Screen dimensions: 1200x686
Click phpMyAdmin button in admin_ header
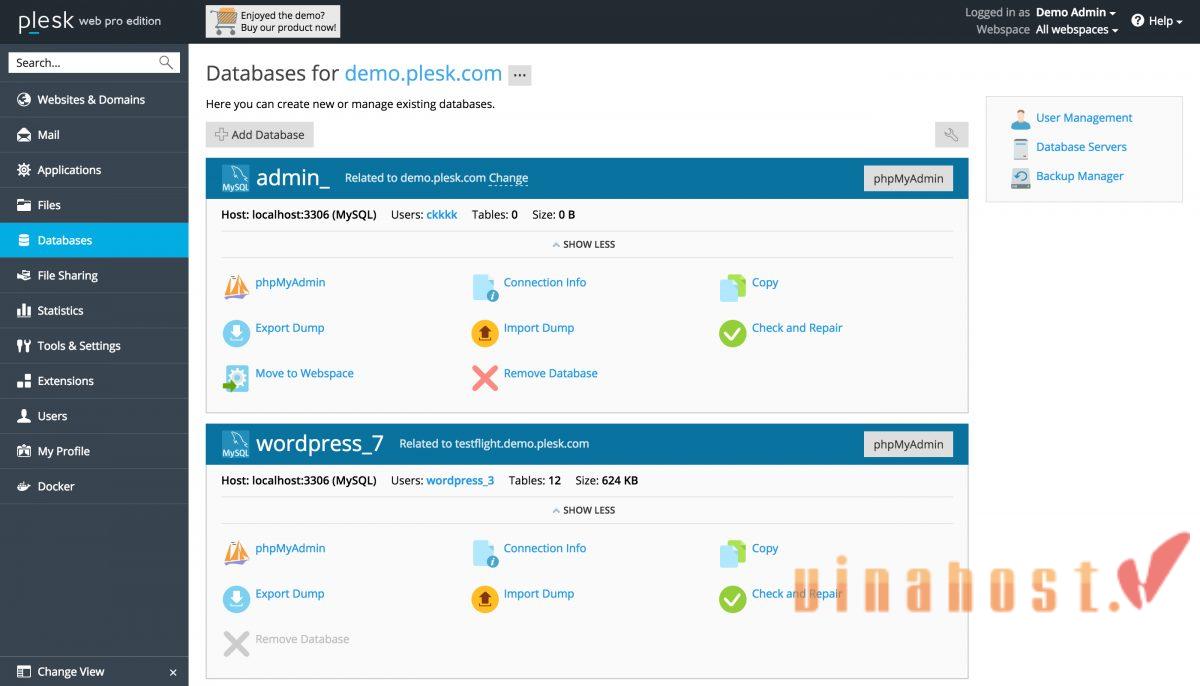pyautogui.click(x=908, y=178)
